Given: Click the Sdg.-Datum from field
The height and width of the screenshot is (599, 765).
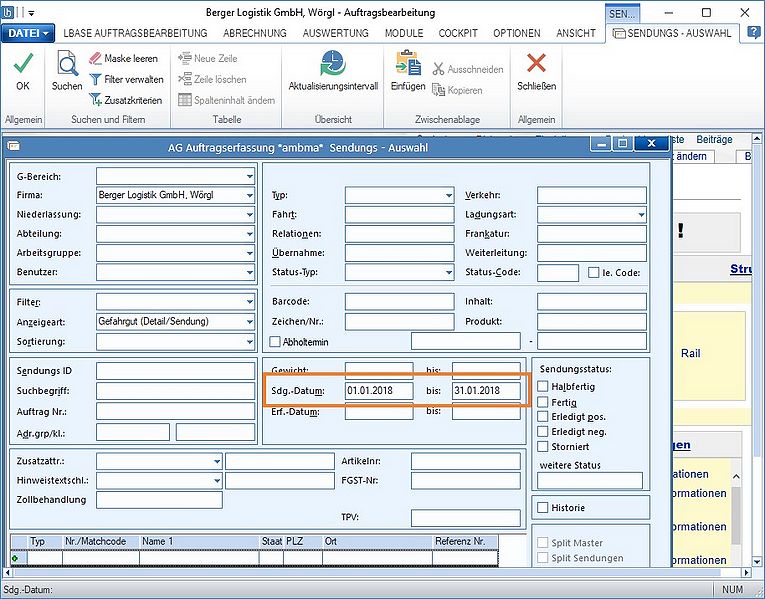Looking at the screenshot, I should pyautogui.click(x=379, y=390).
